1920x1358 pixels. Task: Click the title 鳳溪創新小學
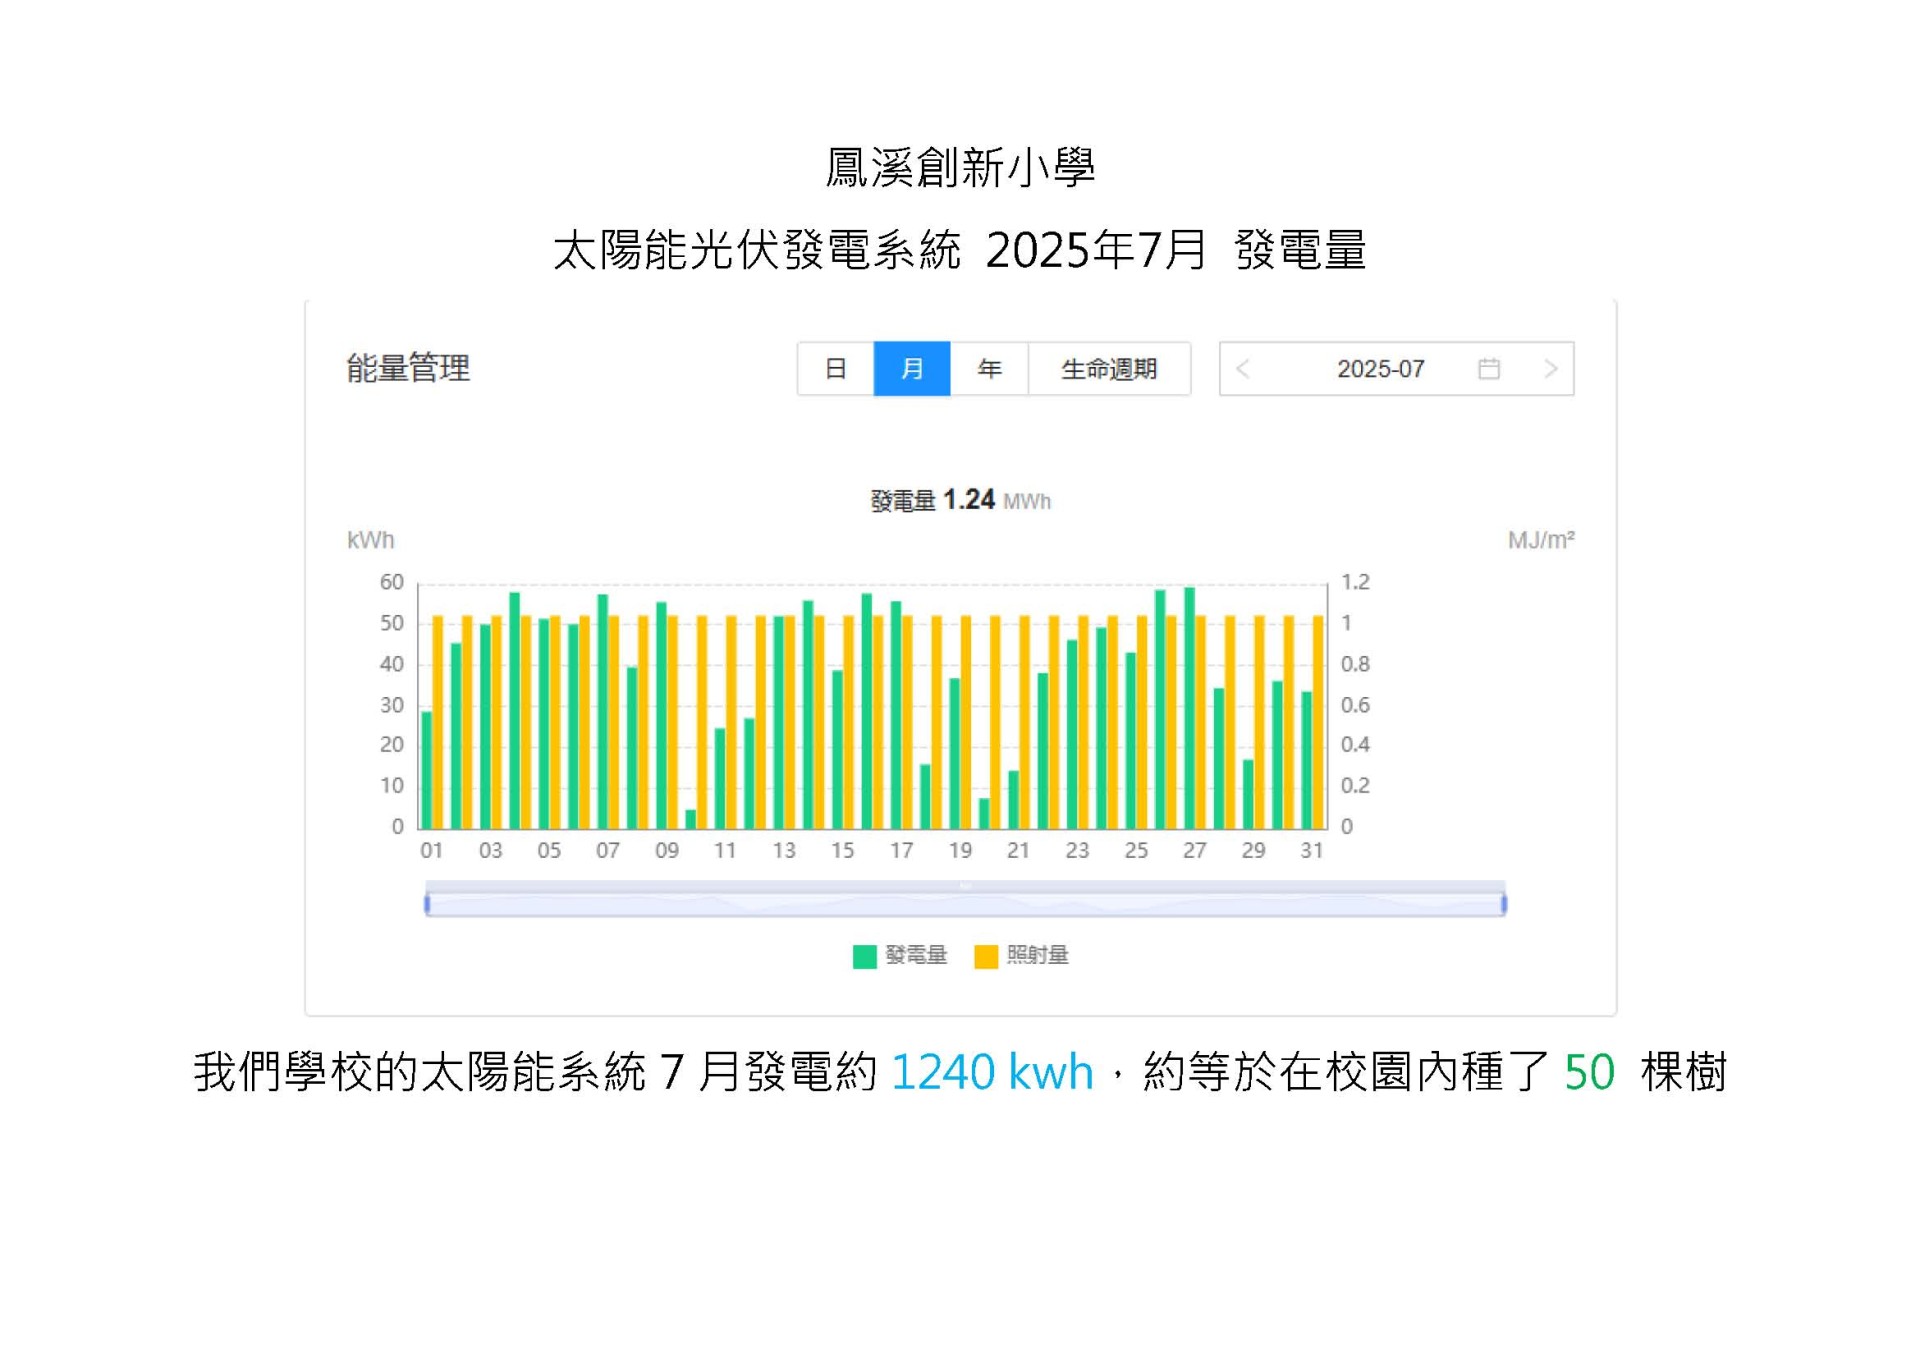click(x=960, y=167)
